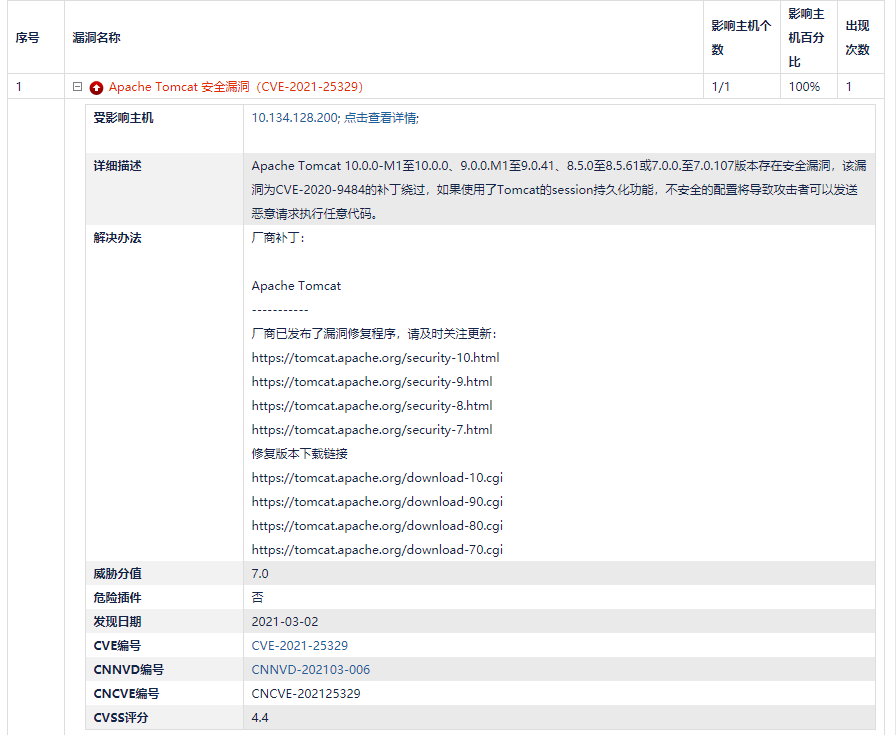Click the 解决办法 label
Image resolution: width=896 pixels, height=735 pixels.
tap(117, 238)
